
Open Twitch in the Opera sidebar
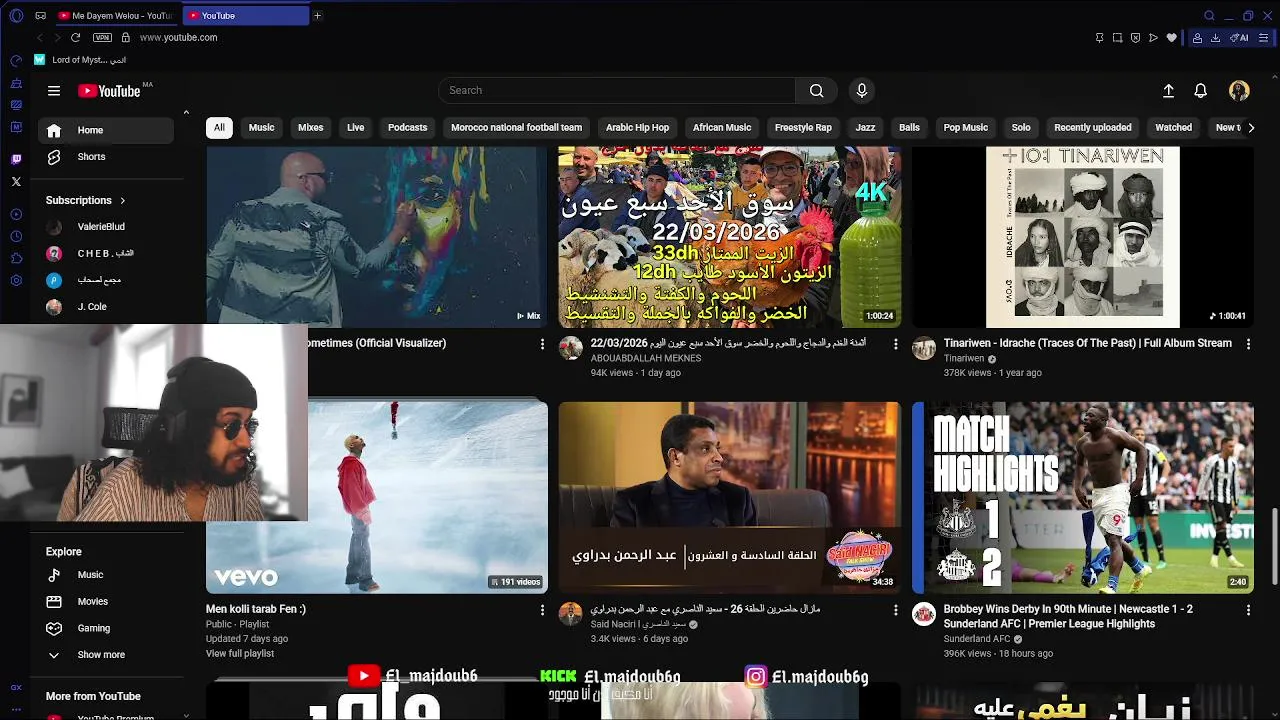point(16,160)
